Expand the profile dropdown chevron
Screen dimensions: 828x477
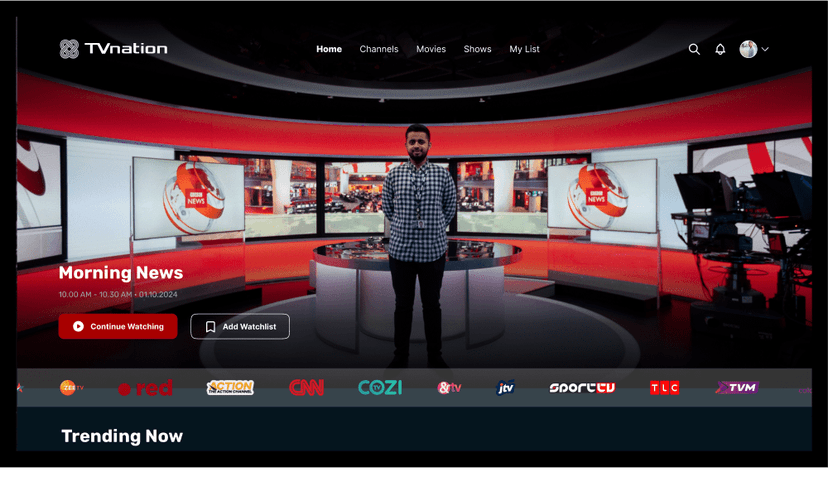pyautogui.click(x=765, y=49)
